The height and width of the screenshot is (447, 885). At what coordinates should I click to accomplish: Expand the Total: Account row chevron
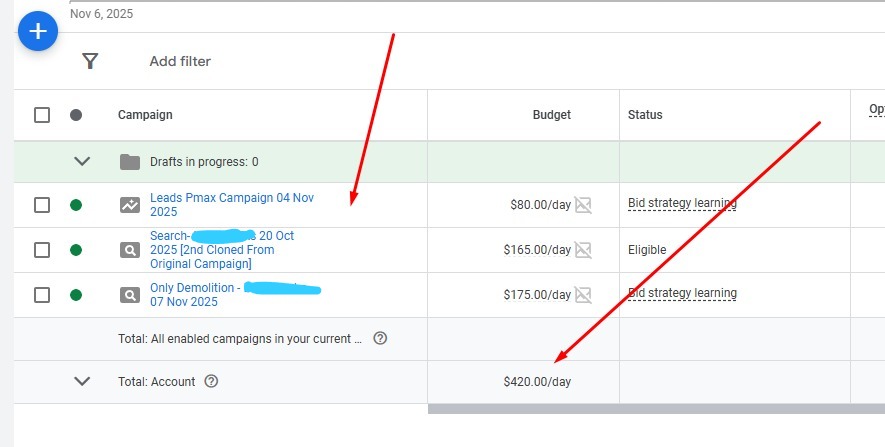(83, 382)
